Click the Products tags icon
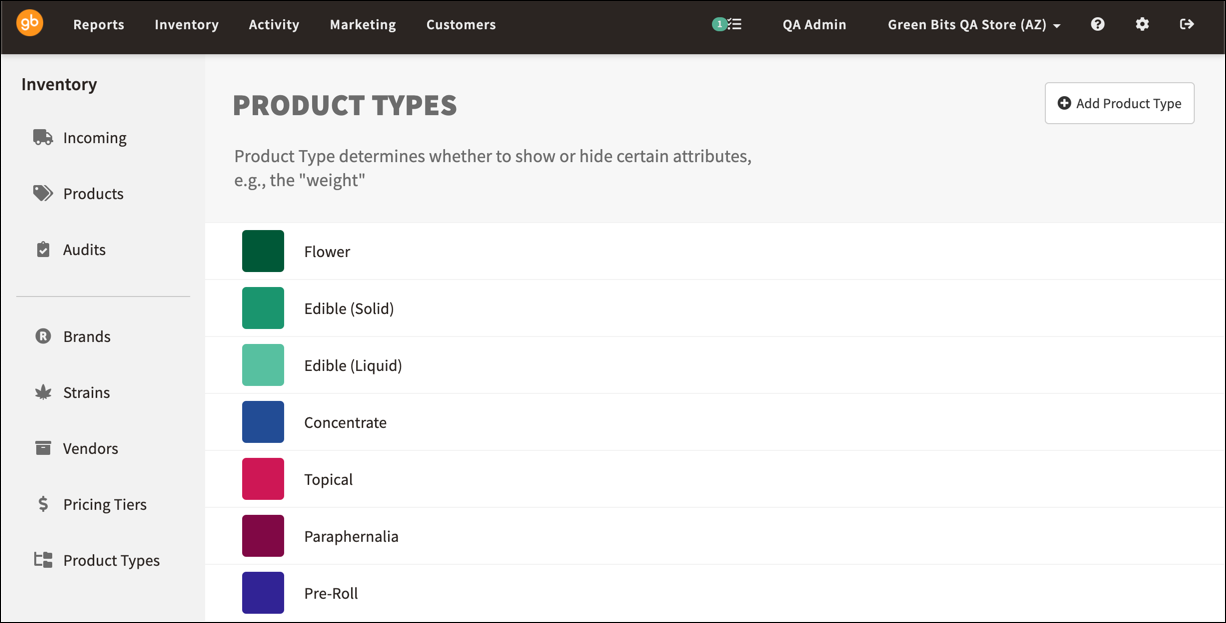This screenshot has height=623, width=1226. [43, 193]
